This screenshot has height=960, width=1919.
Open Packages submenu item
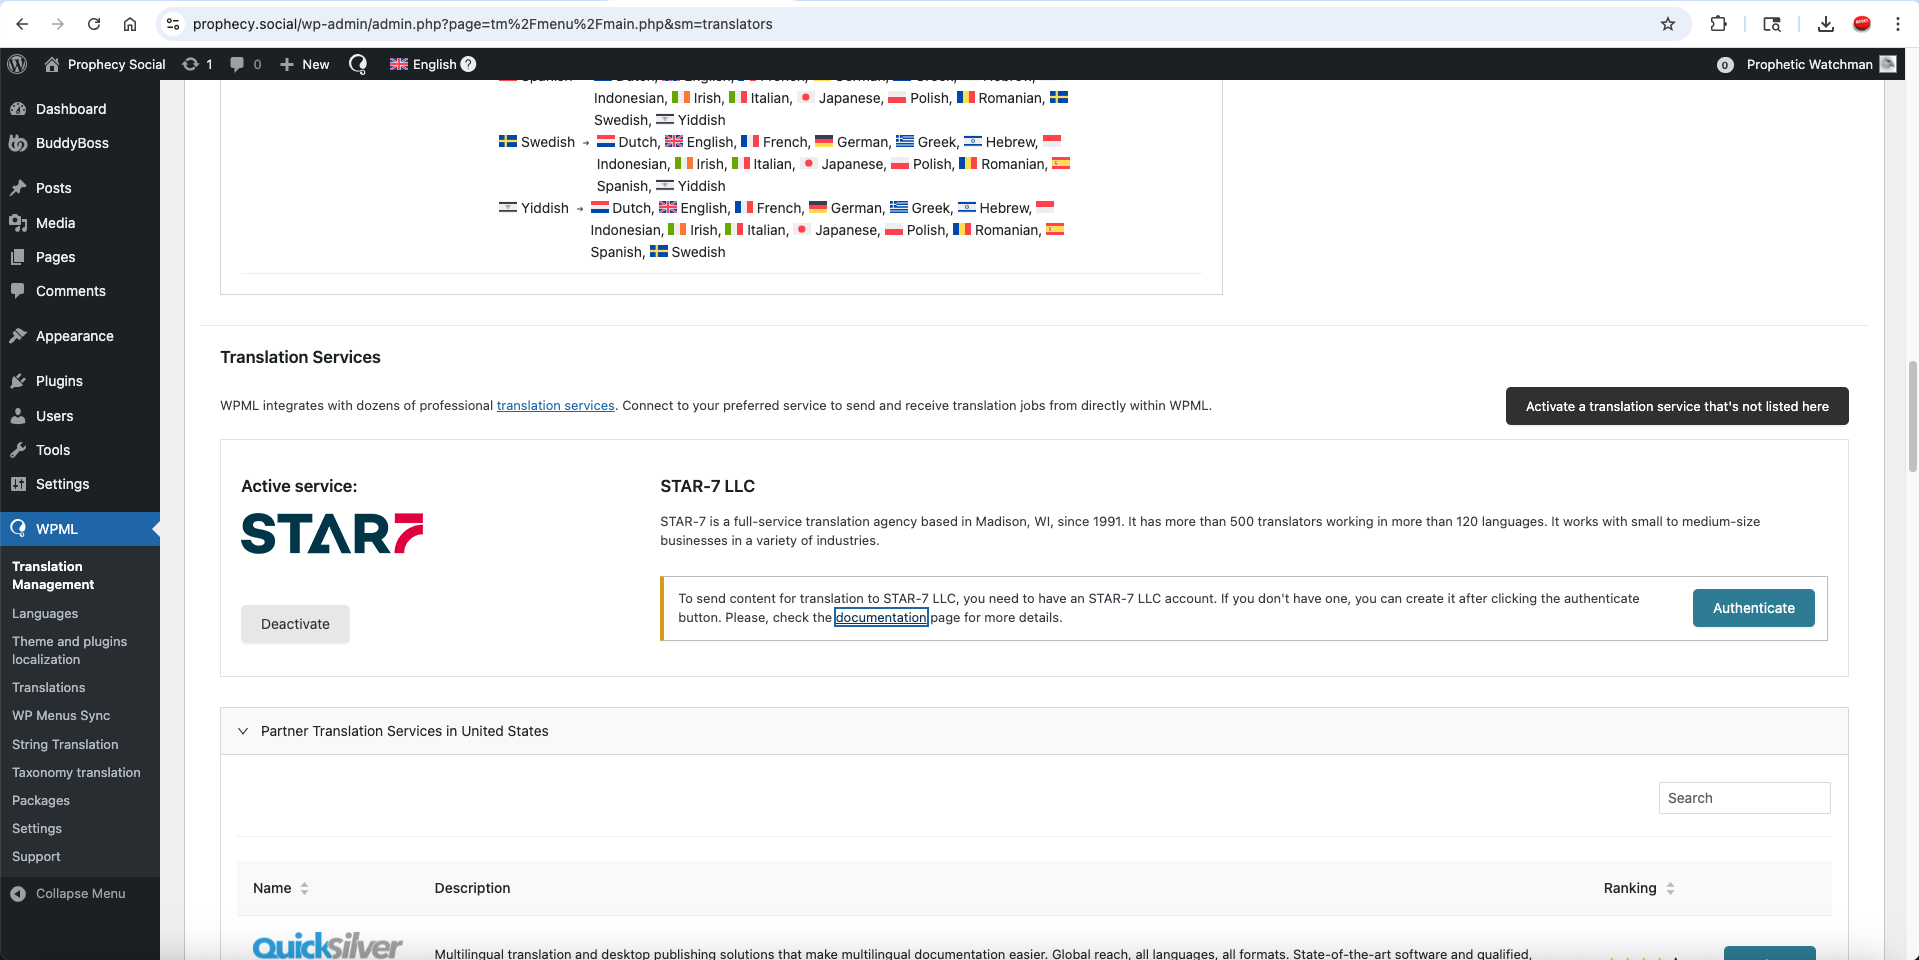point(41,801)
